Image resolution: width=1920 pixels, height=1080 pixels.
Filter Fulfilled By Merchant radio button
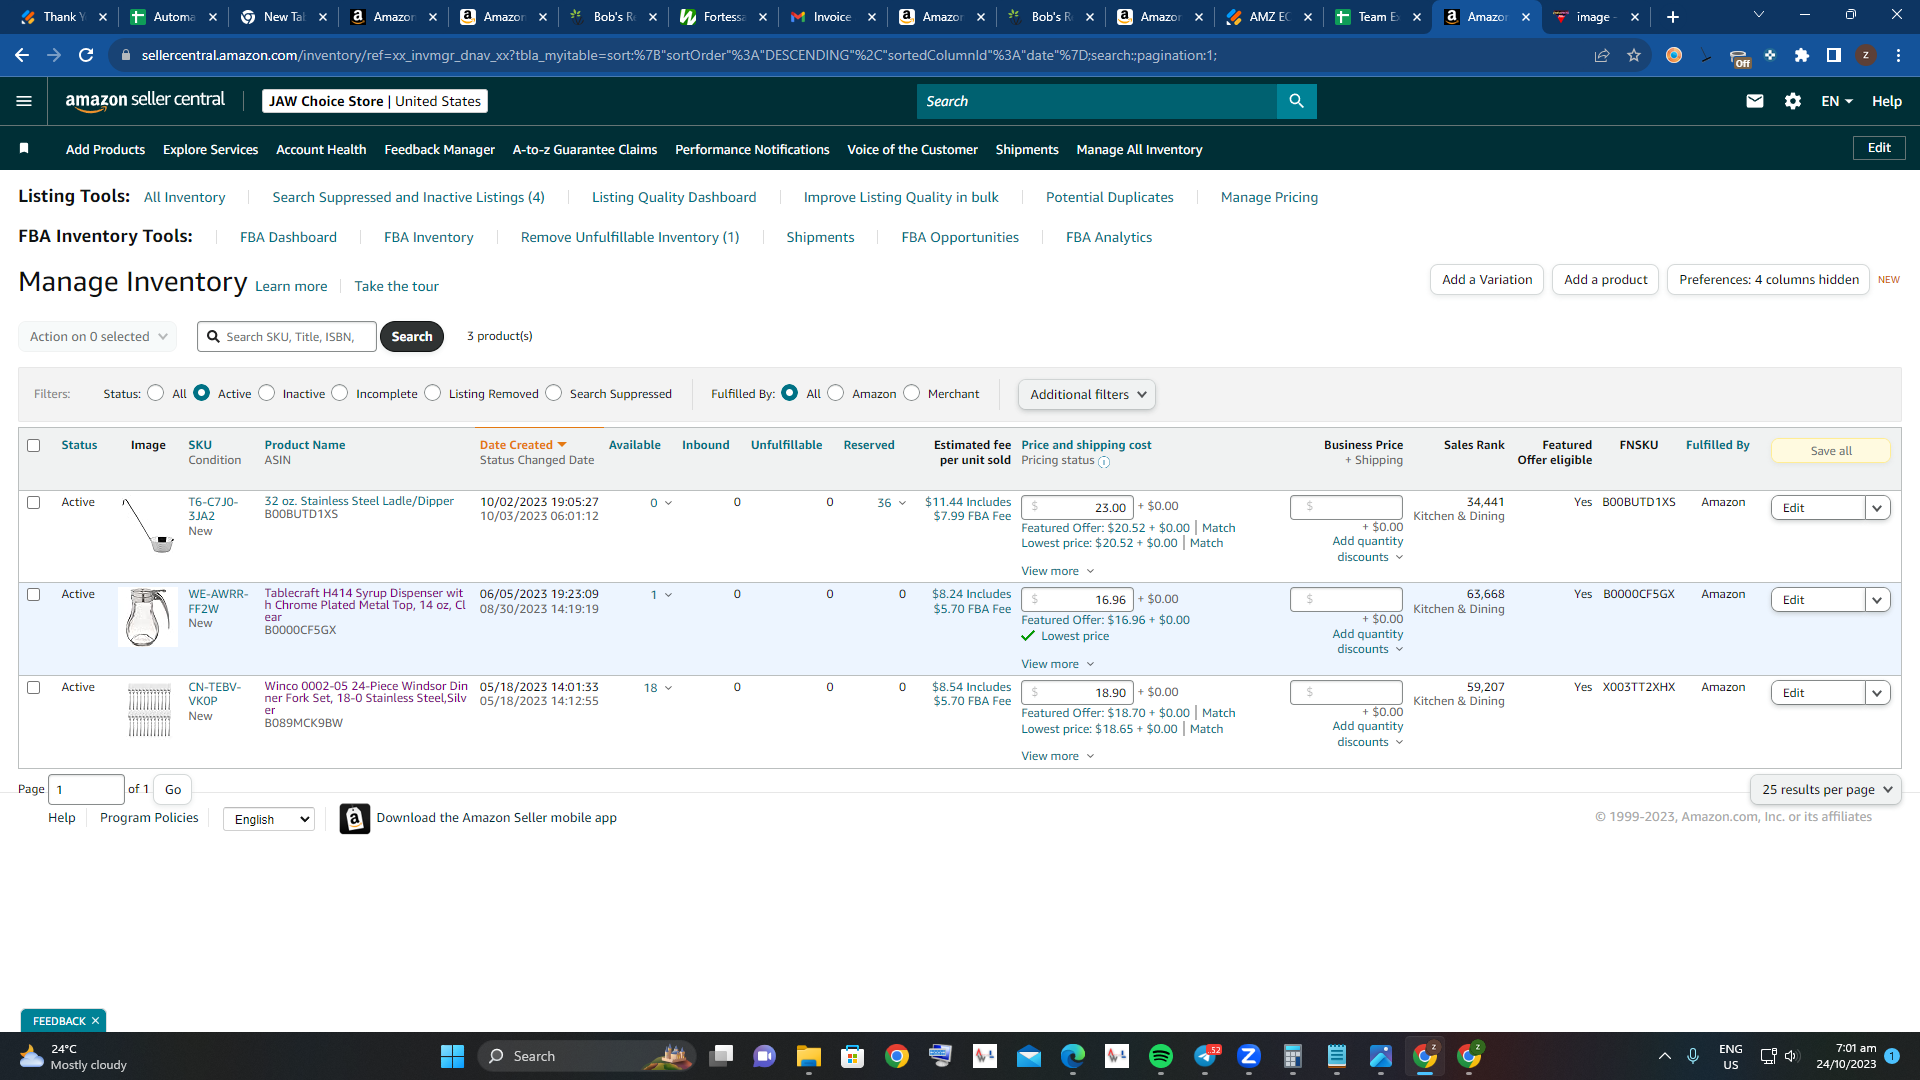pos(911,393)
